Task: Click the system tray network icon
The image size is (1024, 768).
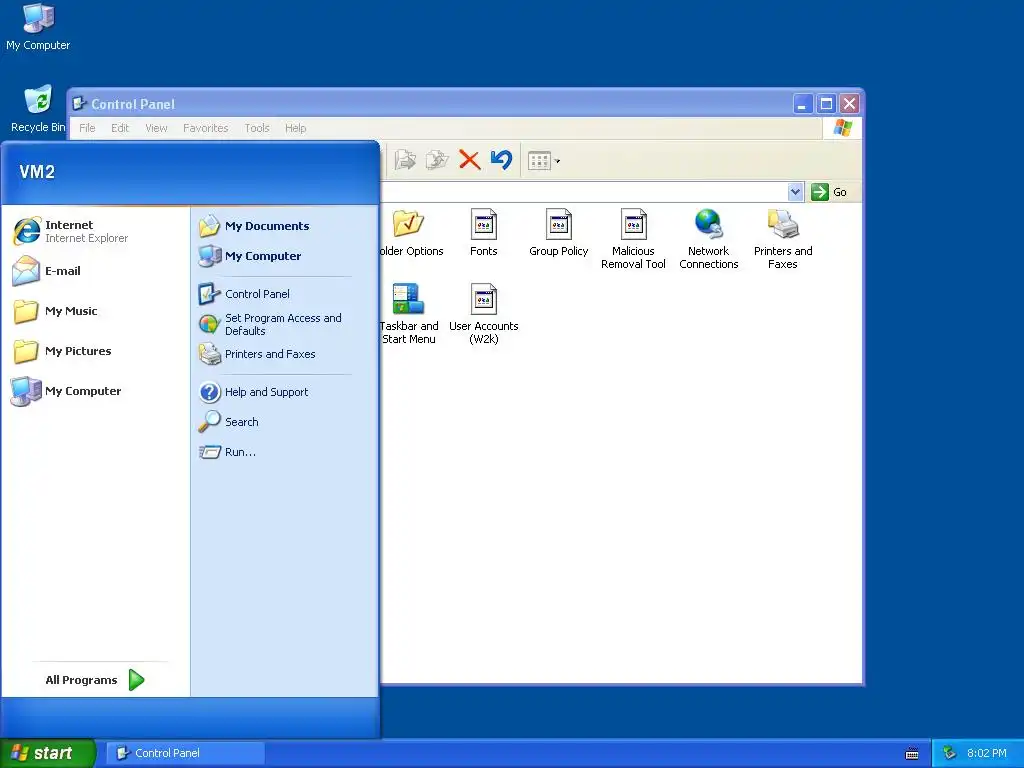Action: click(x=950, y=753)
